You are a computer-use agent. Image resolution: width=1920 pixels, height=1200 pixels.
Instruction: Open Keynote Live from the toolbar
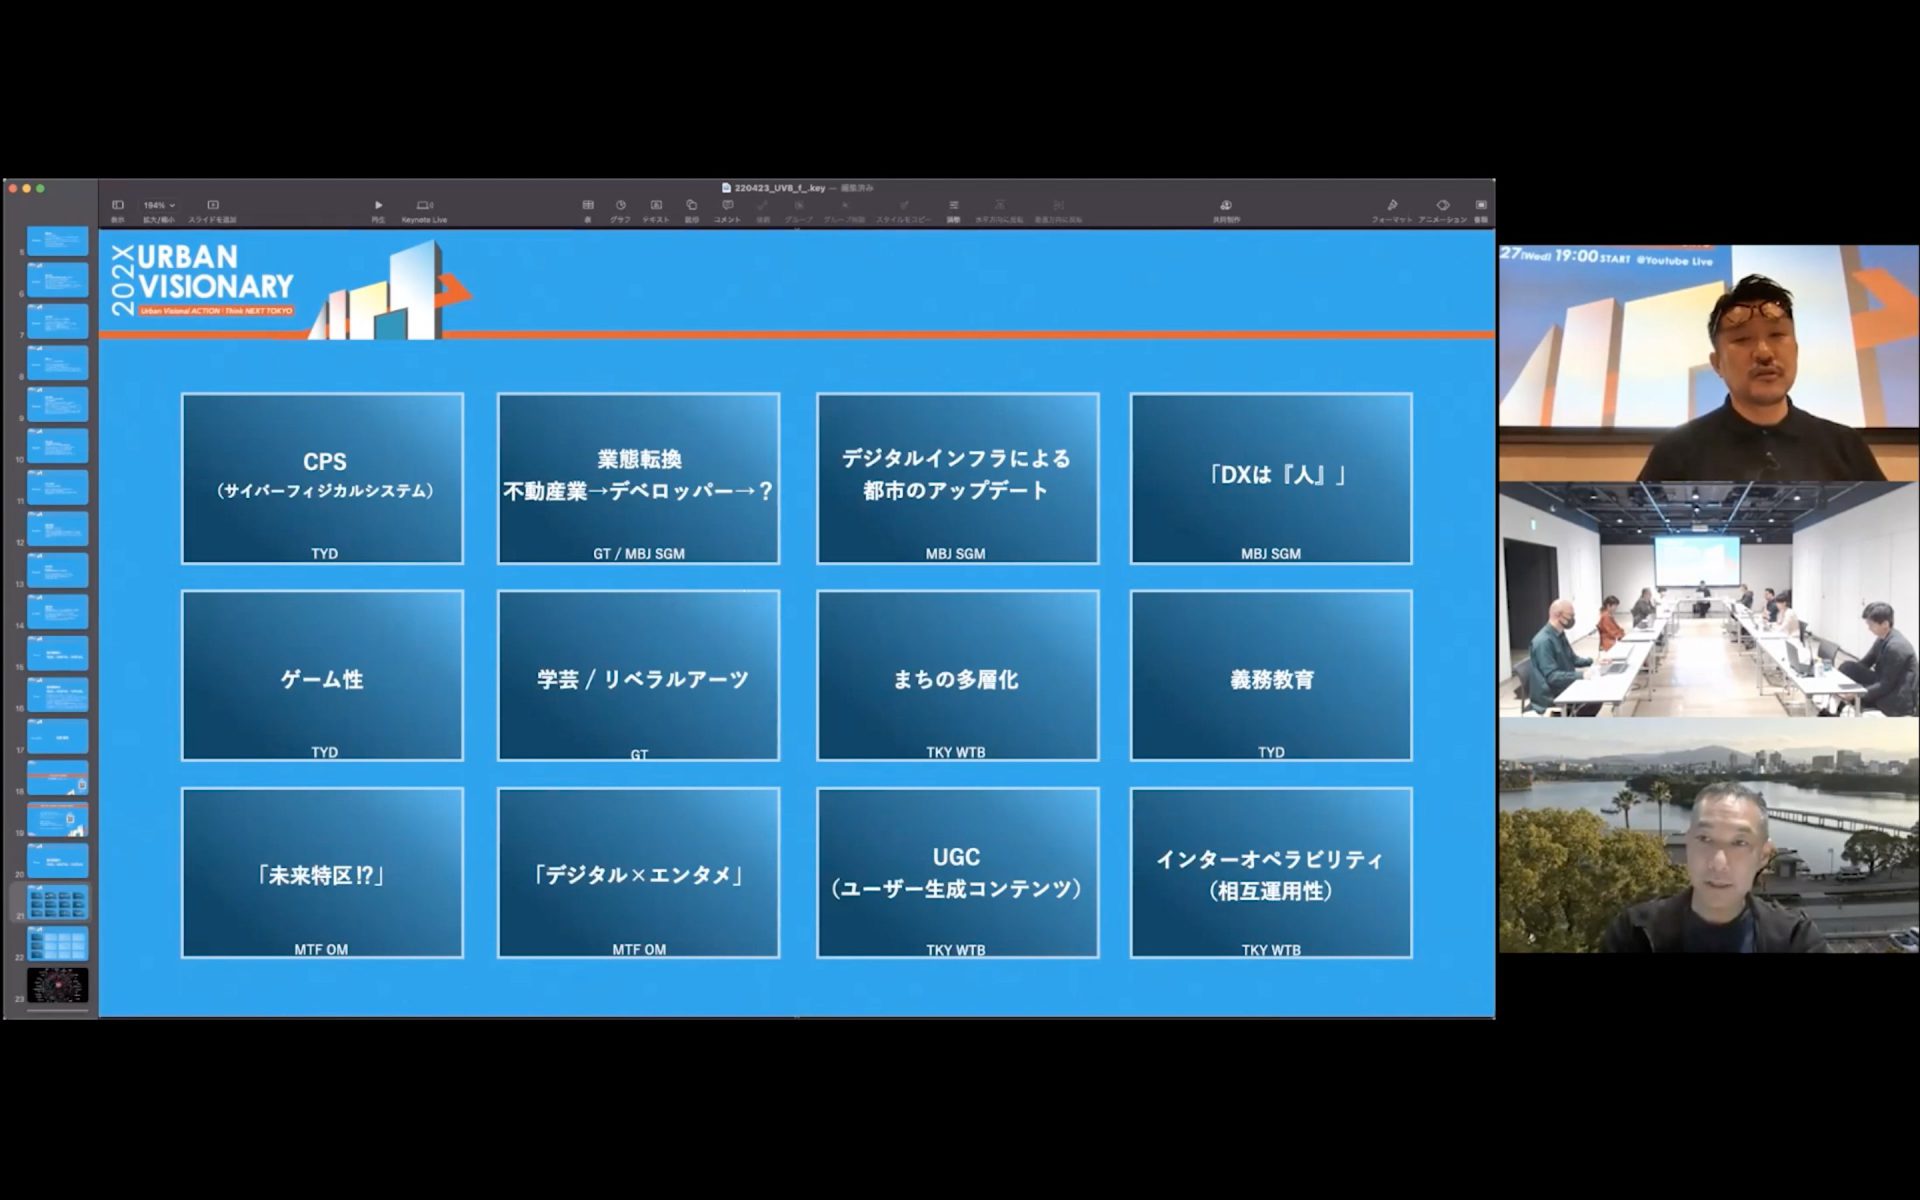(x=424, y=207)
